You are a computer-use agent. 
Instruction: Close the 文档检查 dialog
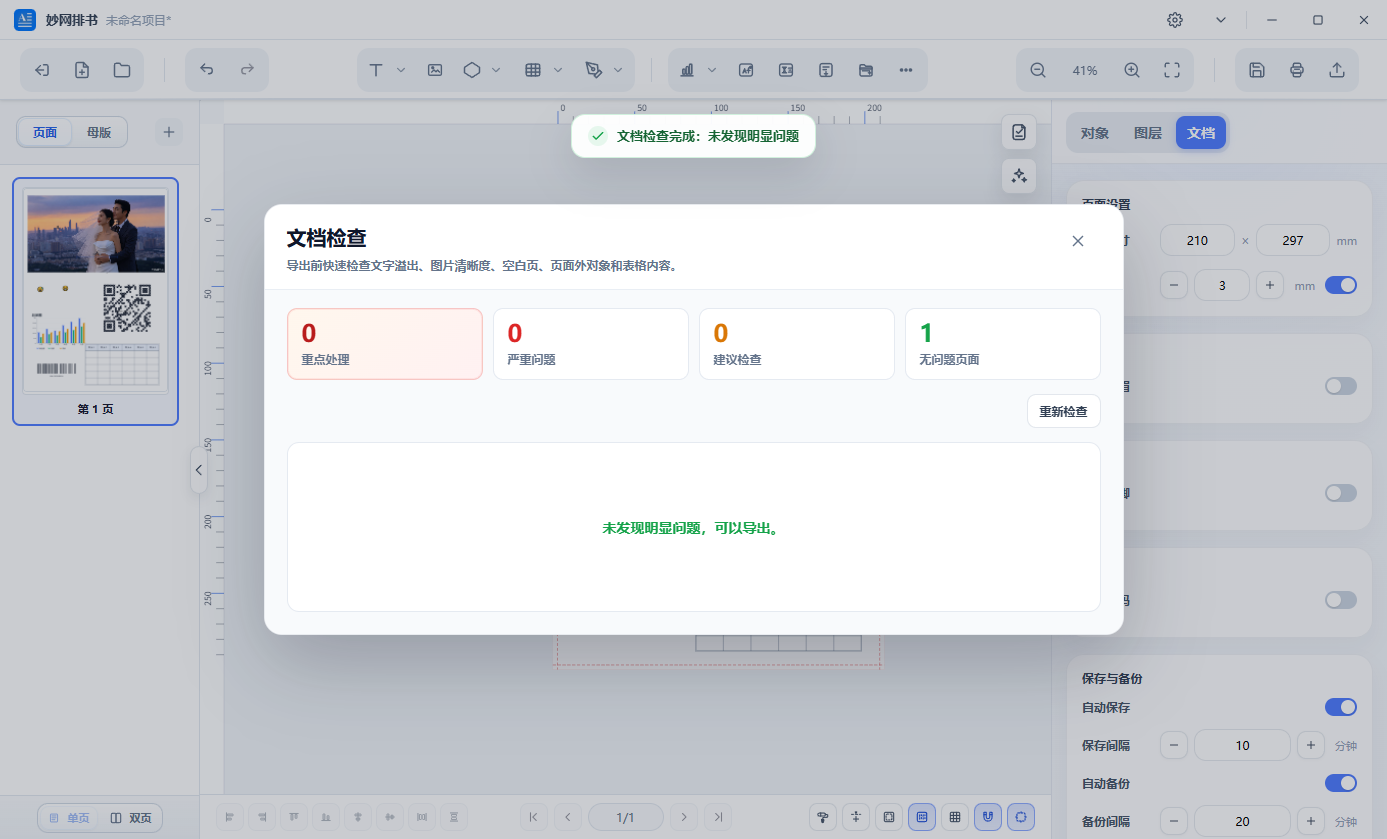(x=1078, y=241)
